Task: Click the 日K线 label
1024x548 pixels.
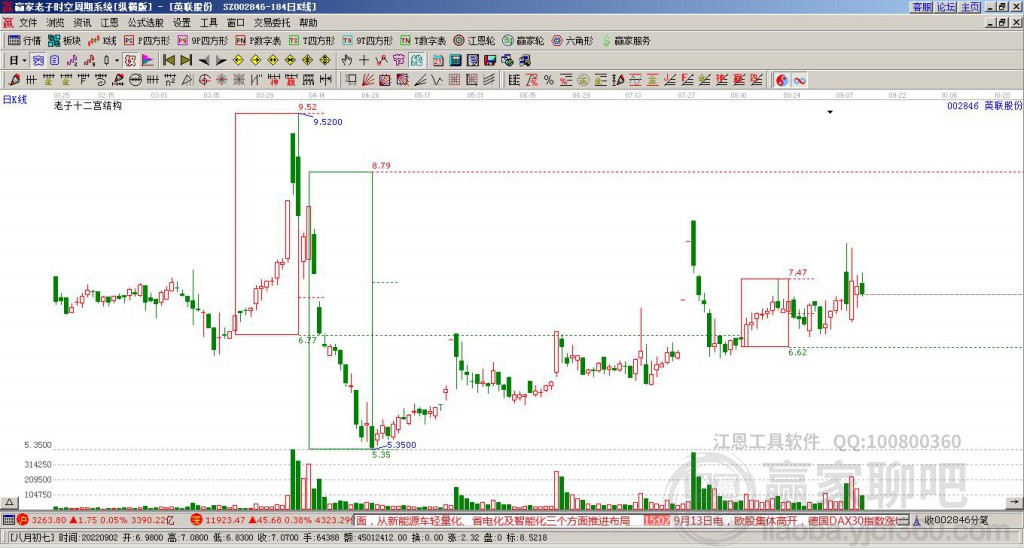Action: [15, 100]
